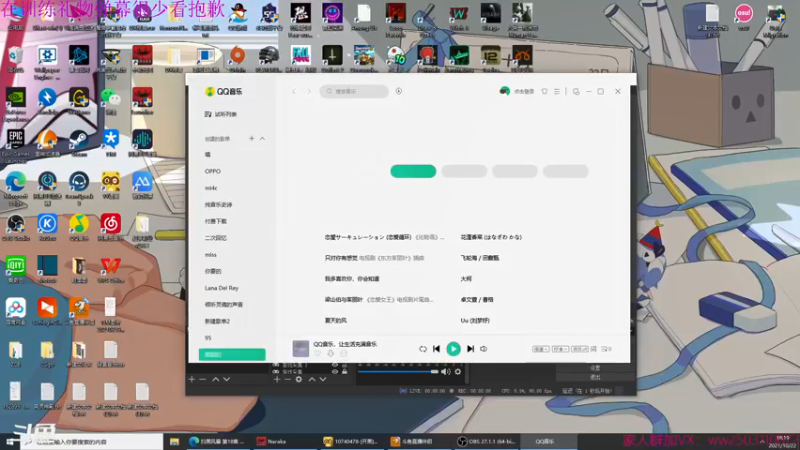Image resolution: width=800 pixels, height=450 pixels.
Task: Click the album cover thumbnail in the player bar
Action: coord(301,349)
